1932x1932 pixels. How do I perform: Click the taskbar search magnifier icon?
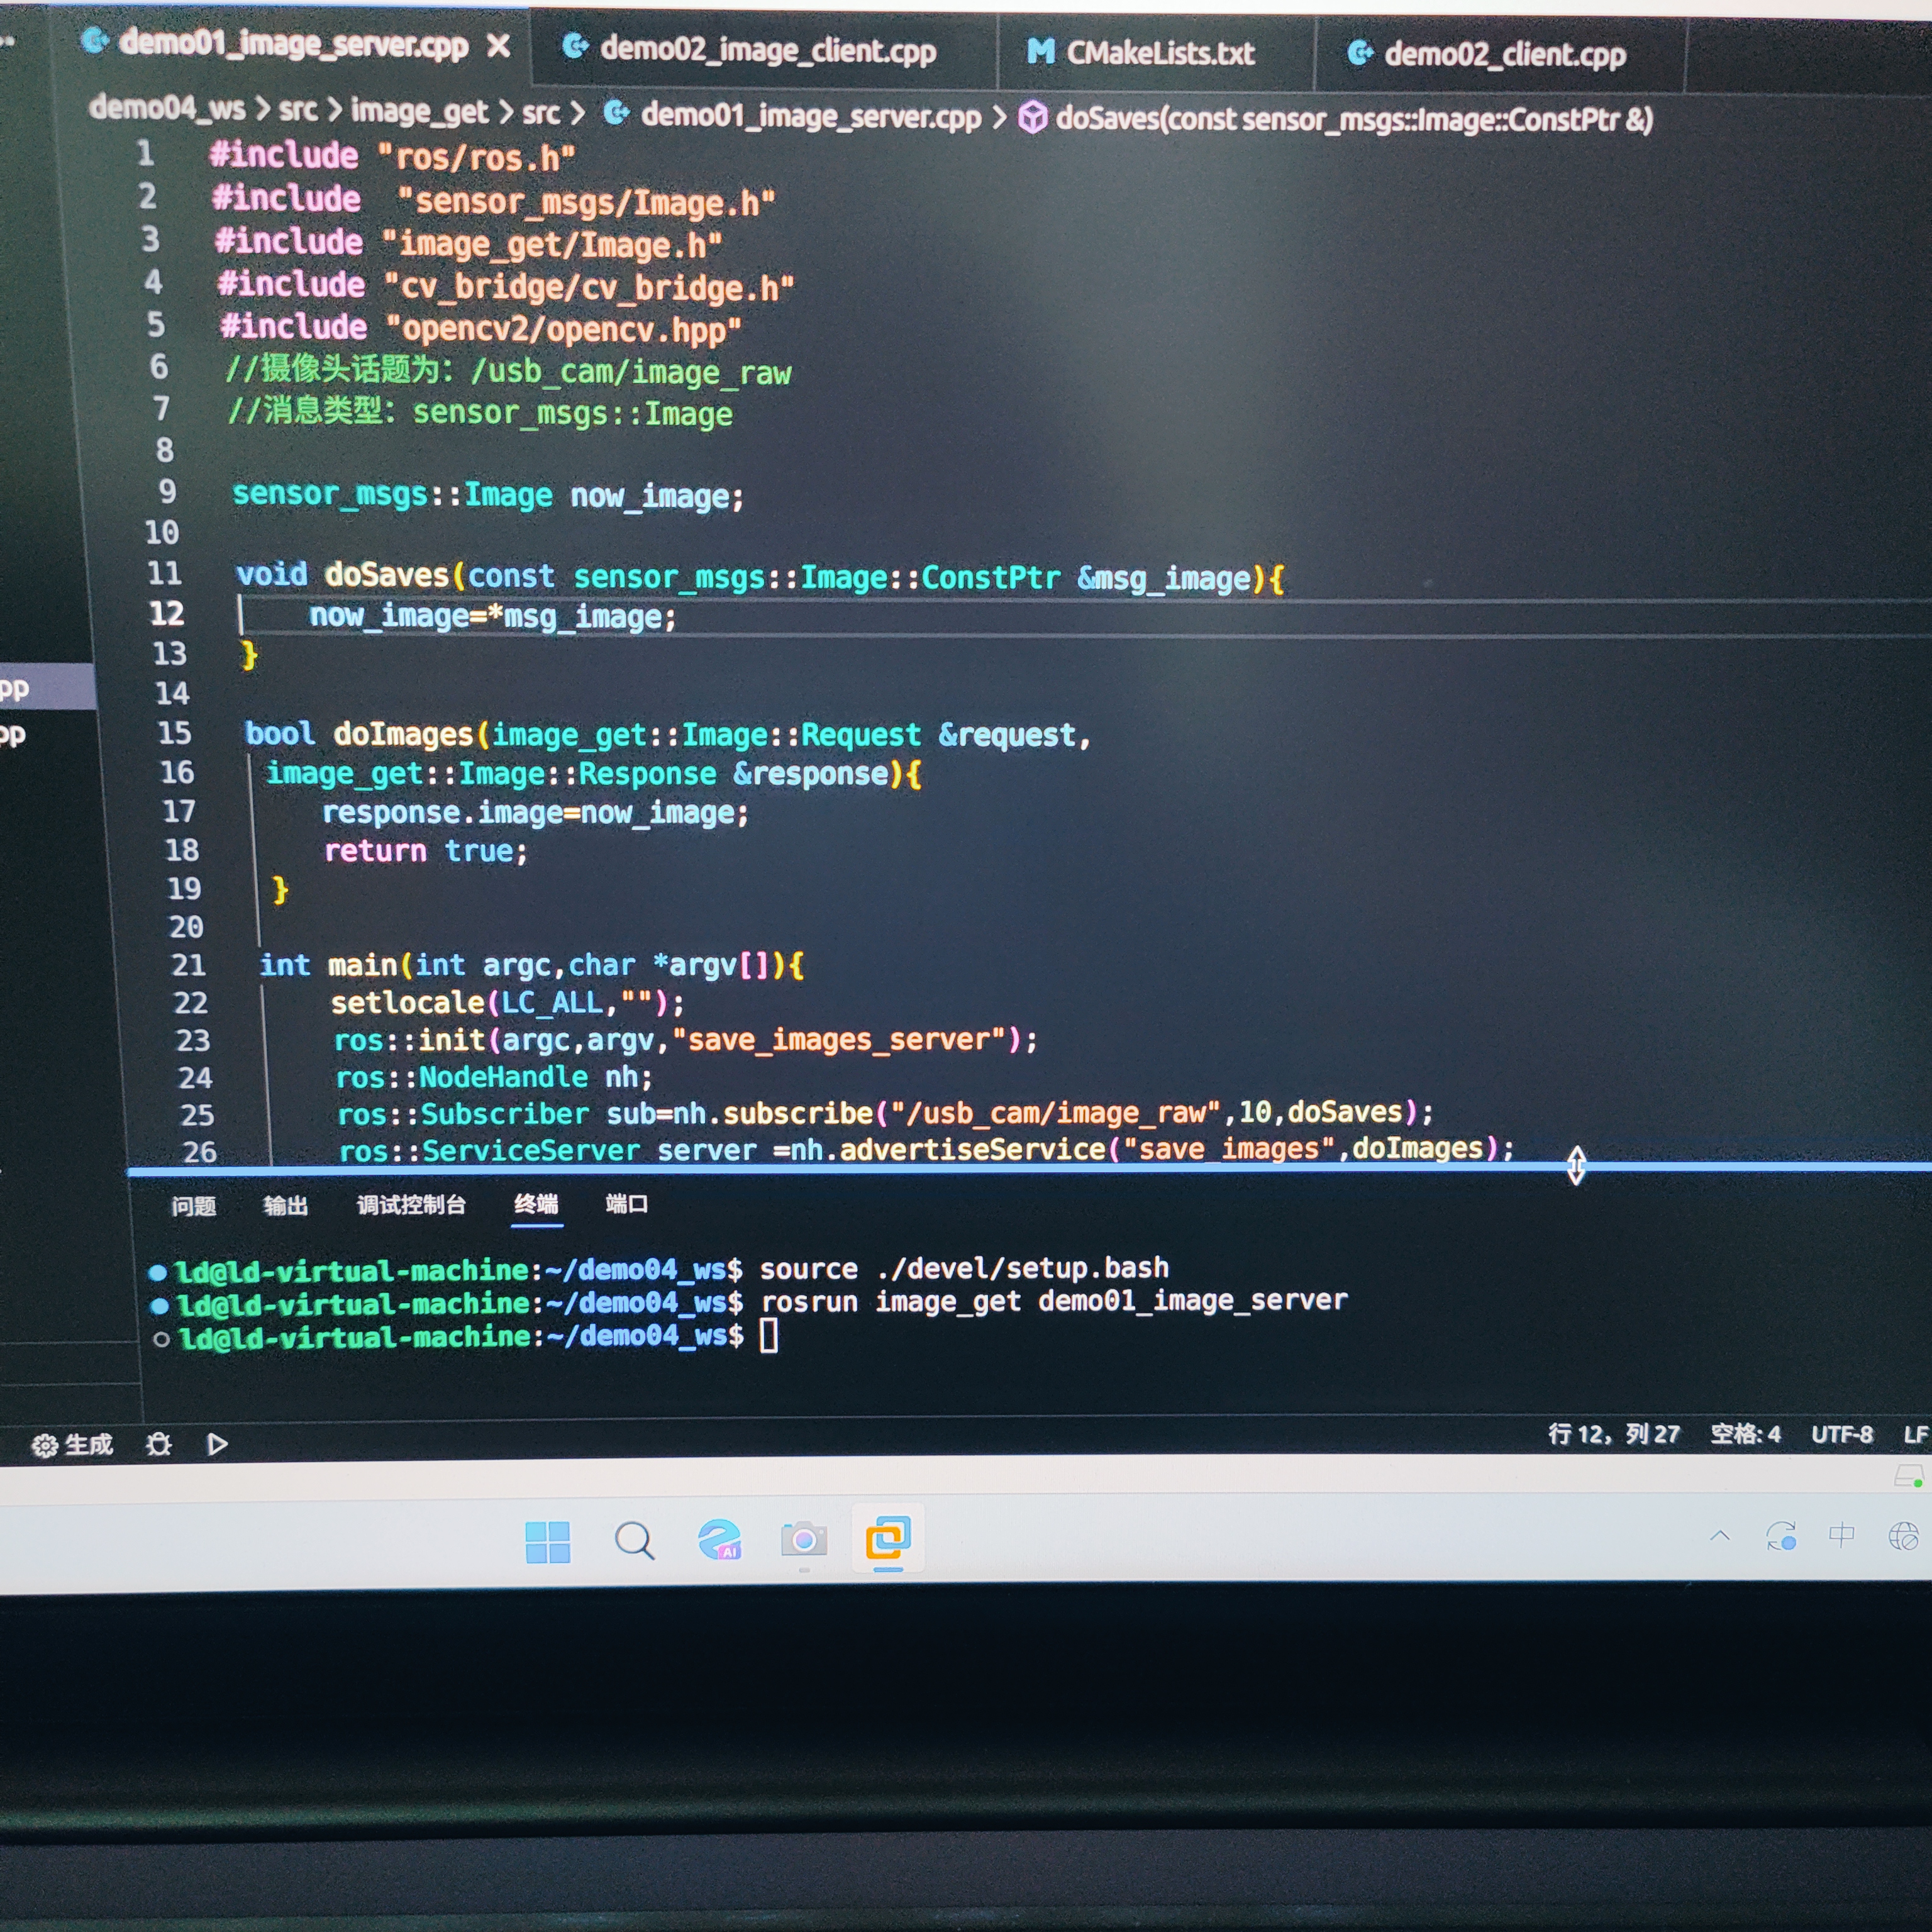(634, 1541)
